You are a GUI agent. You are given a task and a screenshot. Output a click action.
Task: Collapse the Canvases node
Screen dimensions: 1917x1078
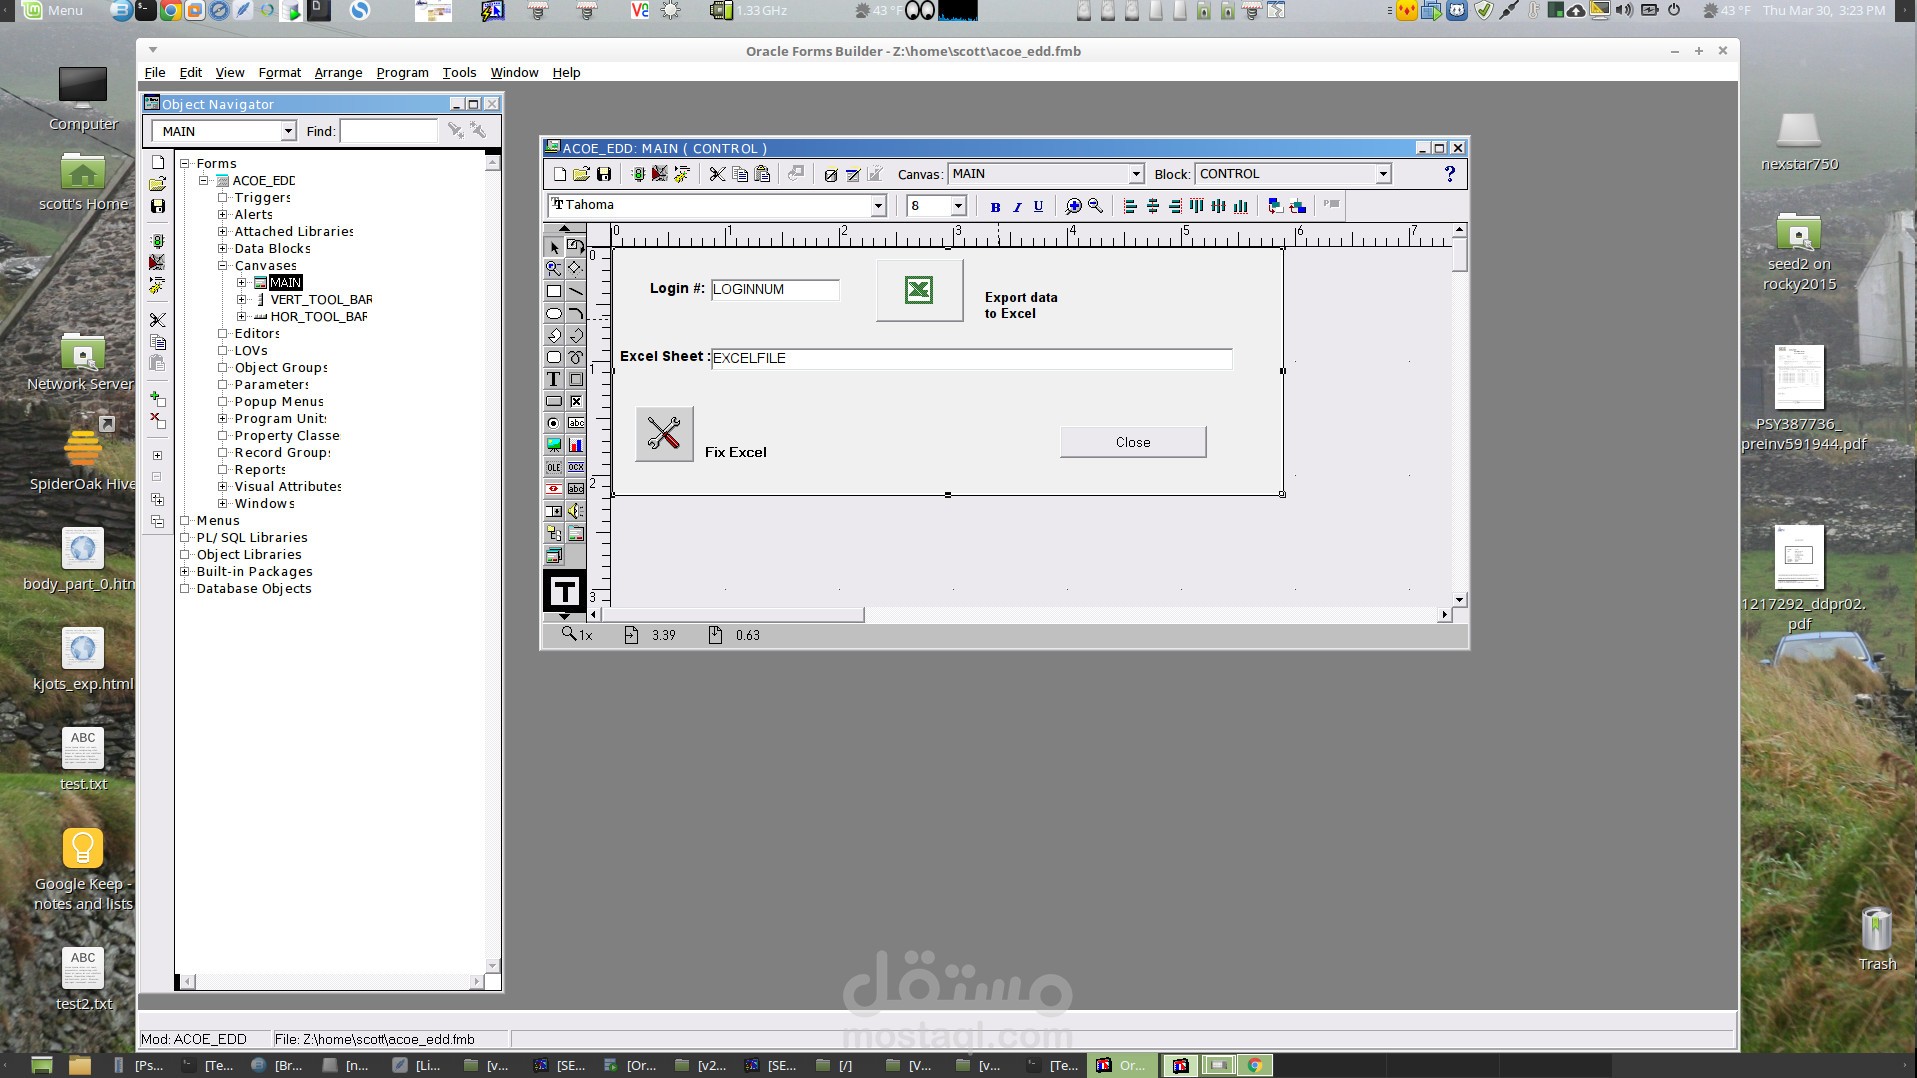point(224,266)
